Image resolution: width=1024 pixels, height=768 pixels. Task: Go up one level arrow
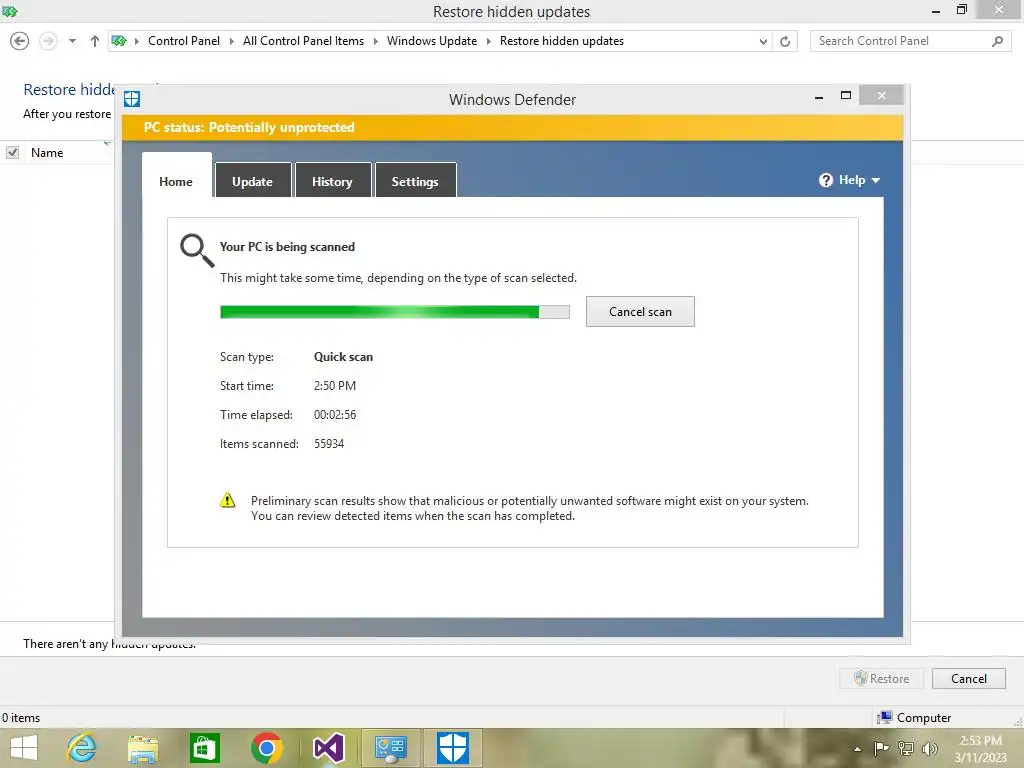pos(95,41)
